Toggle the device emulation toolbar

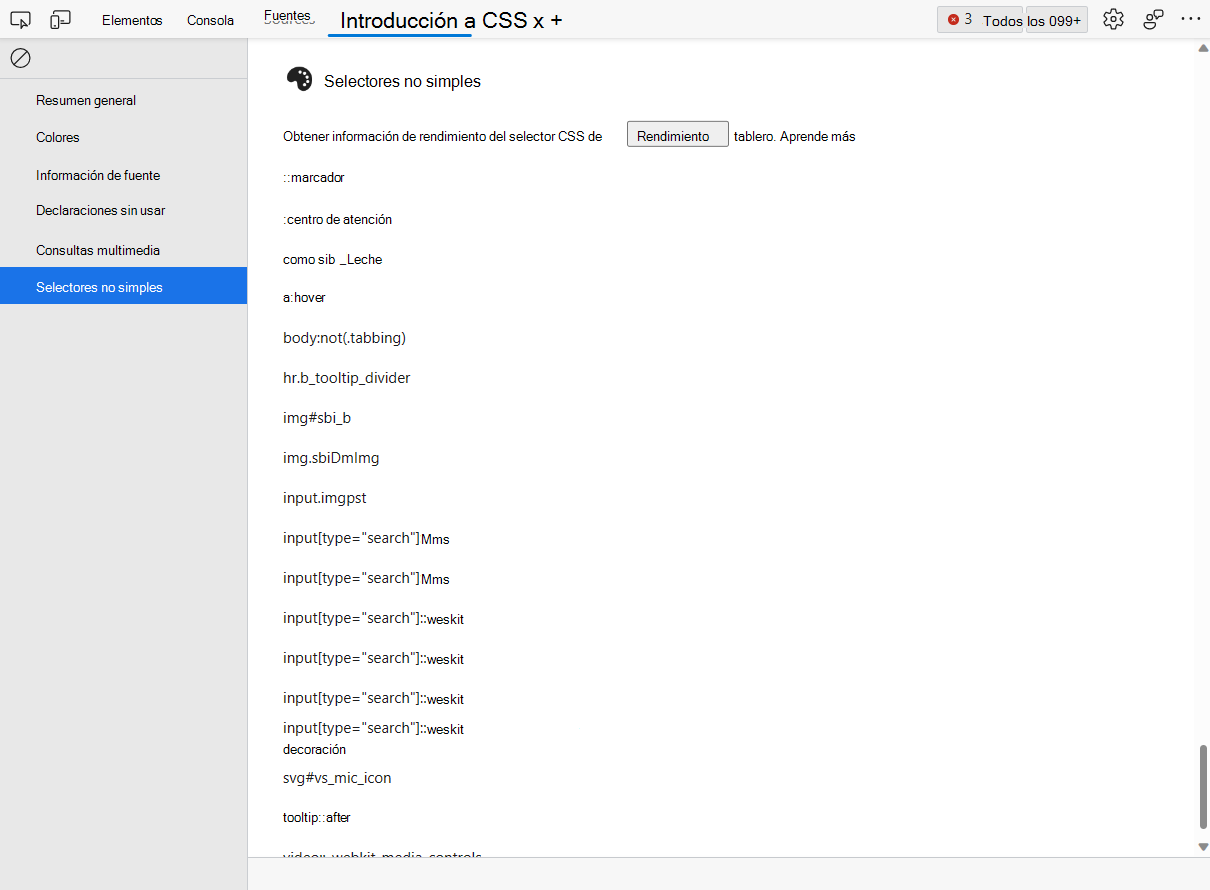click(60, 19)
